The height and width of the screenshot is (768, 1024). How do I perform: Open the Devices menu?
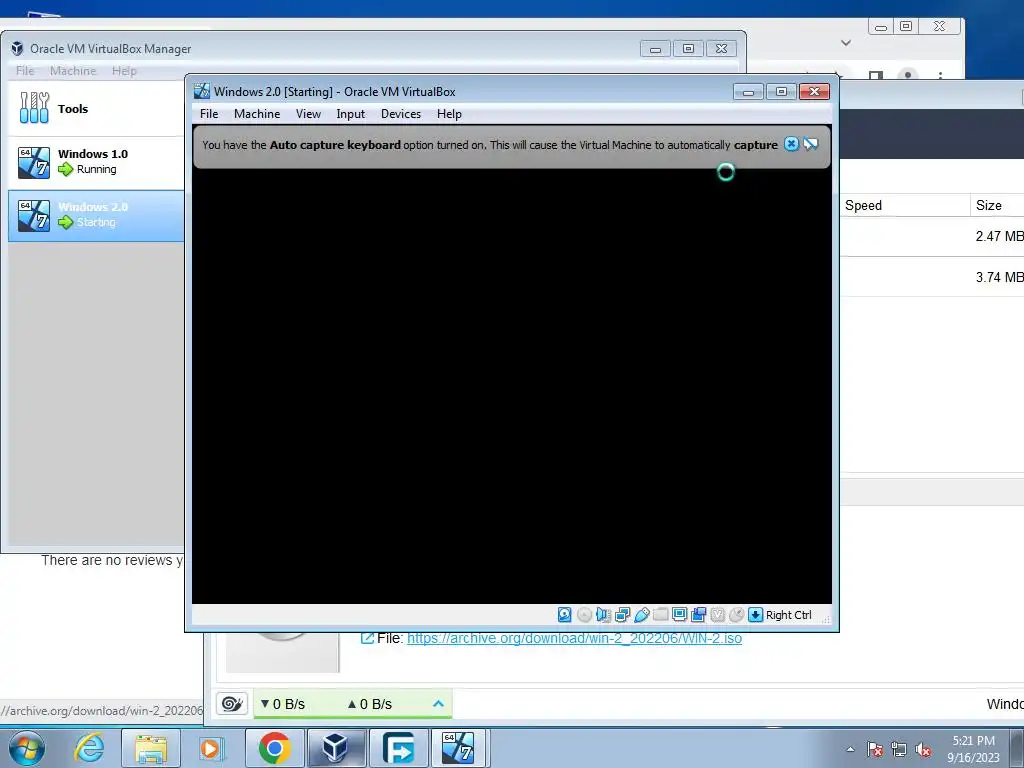click(401, 114)
